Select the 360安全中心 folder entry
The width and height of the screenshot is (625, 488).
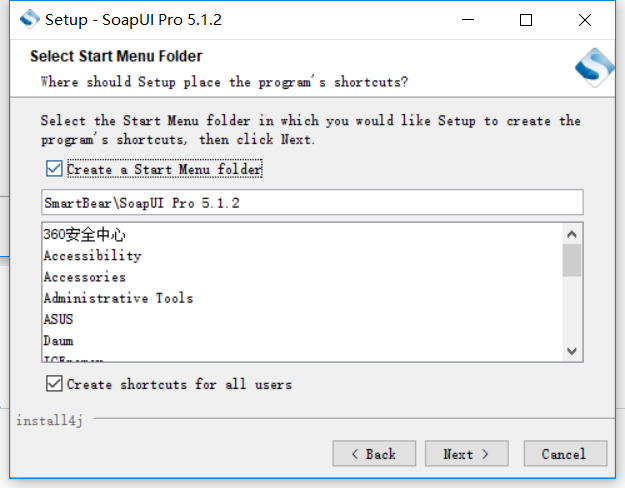coord(302,234)
